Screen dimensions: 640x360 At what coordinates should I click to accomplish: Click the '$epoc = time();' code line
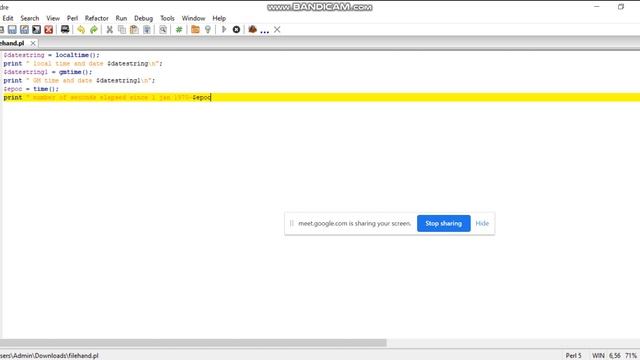pos(31,89)
